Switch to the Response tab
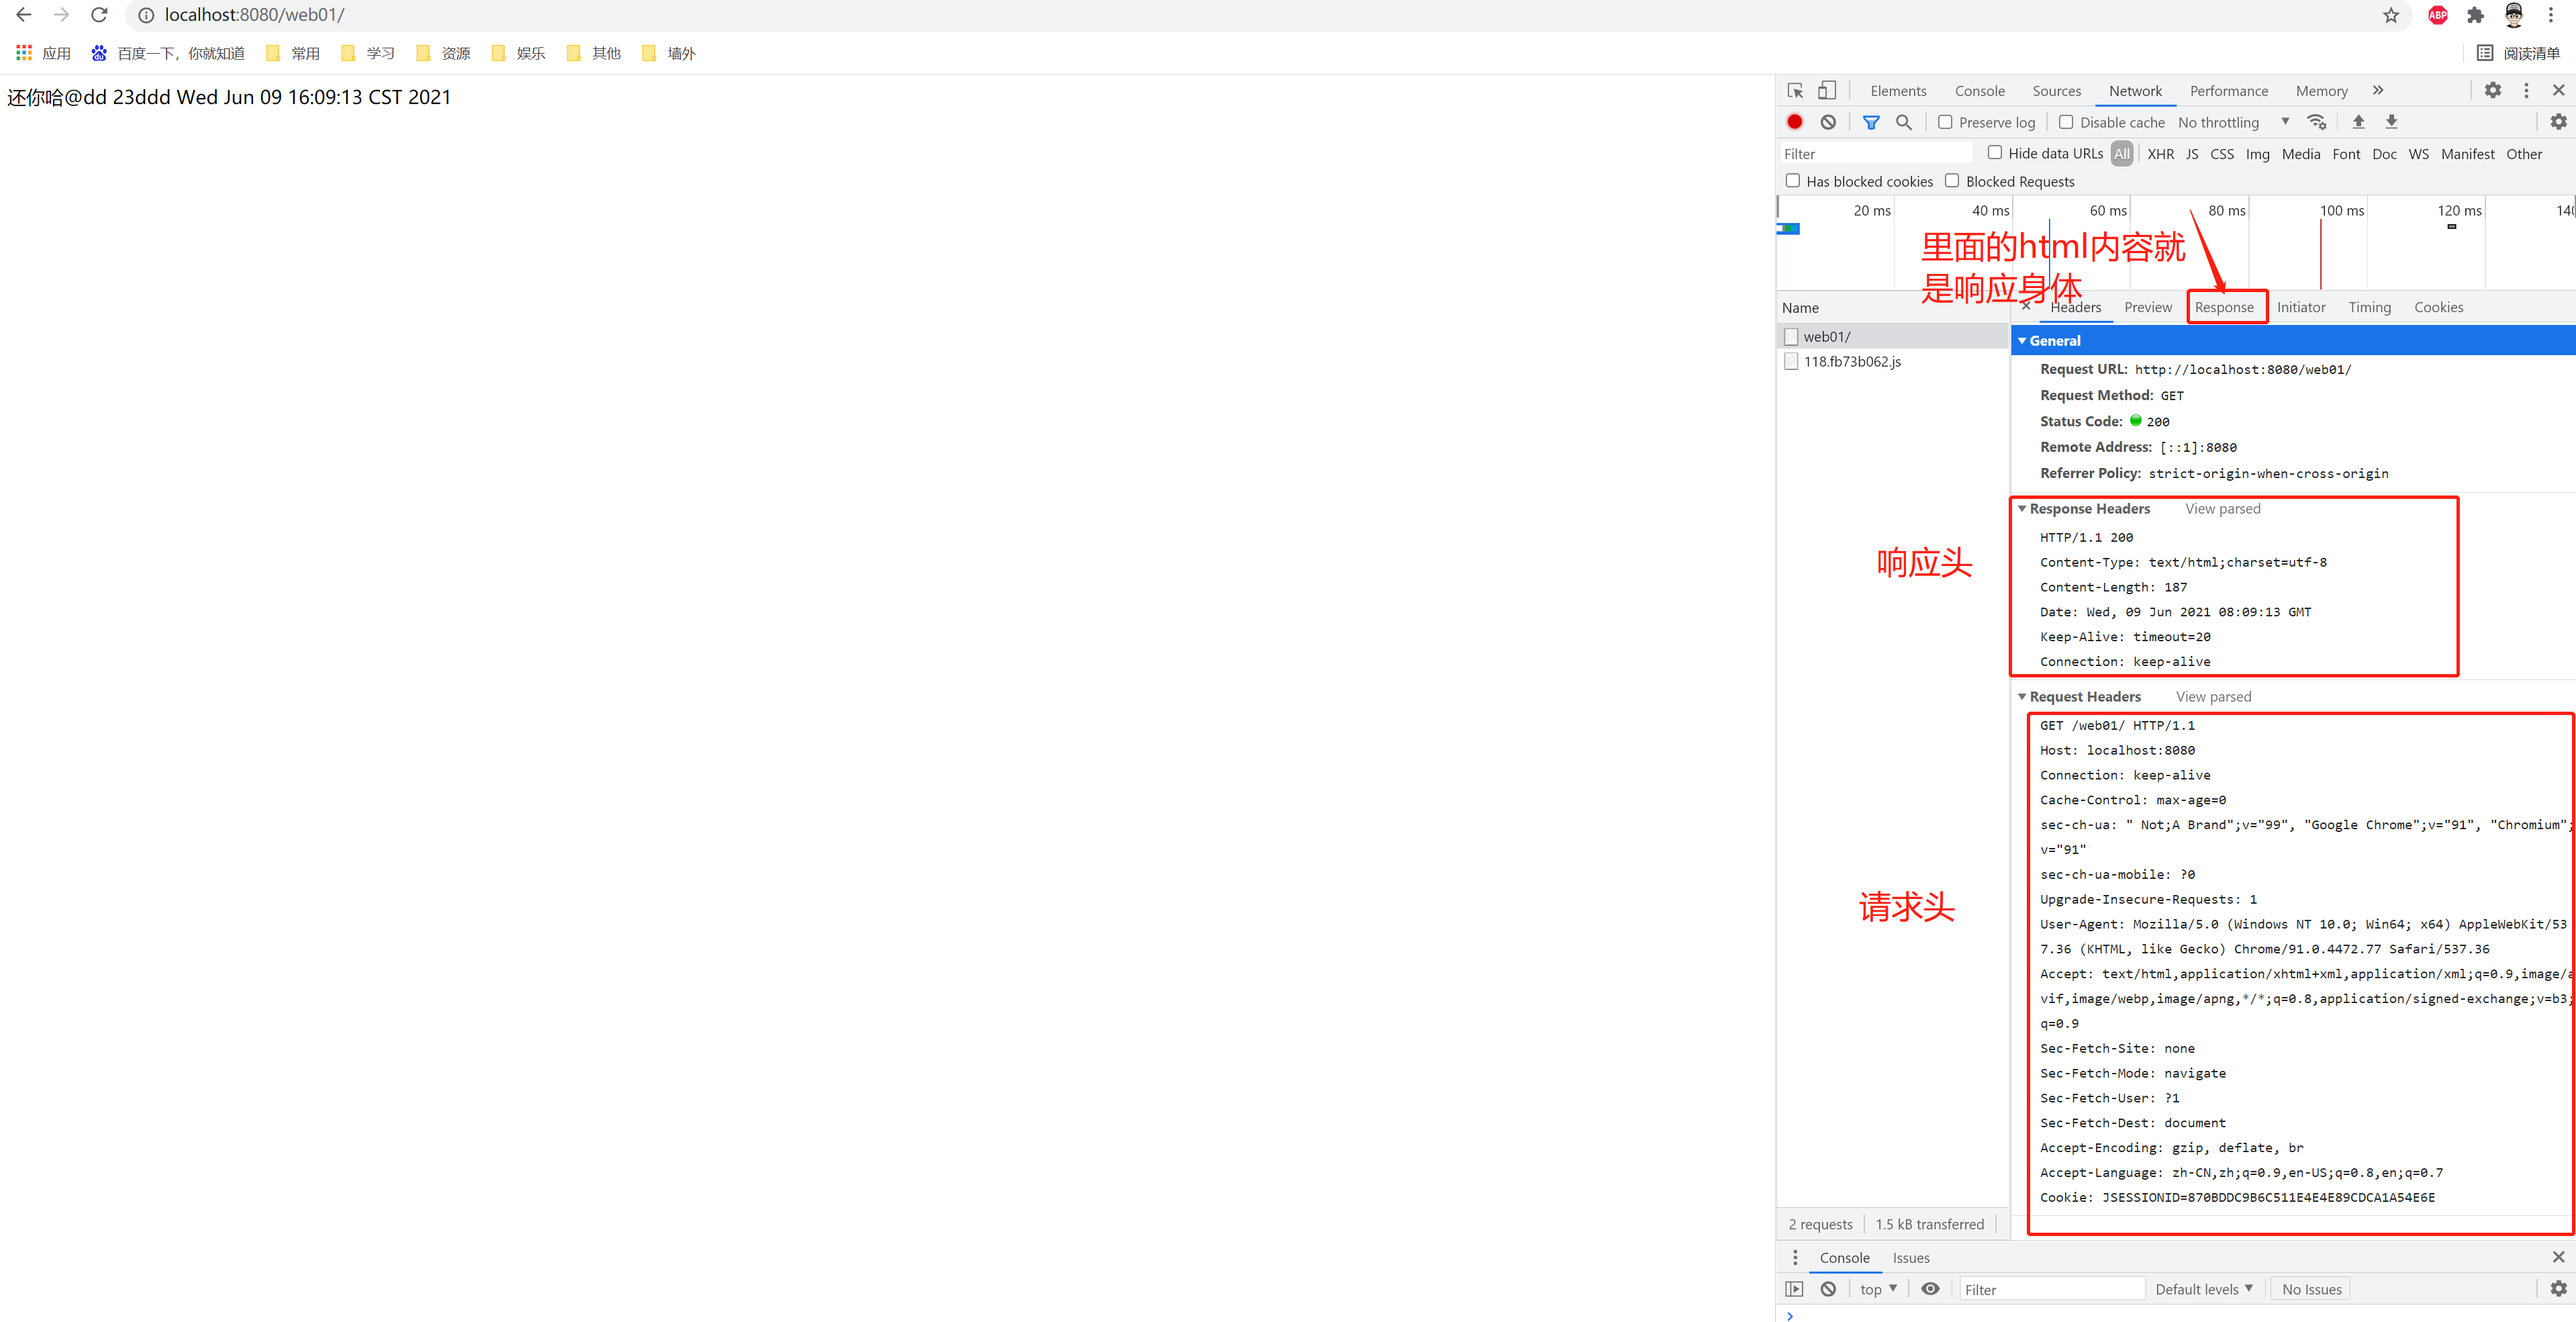The height and width of the screenshot is (1322, 2576). tap(2224, 307)
